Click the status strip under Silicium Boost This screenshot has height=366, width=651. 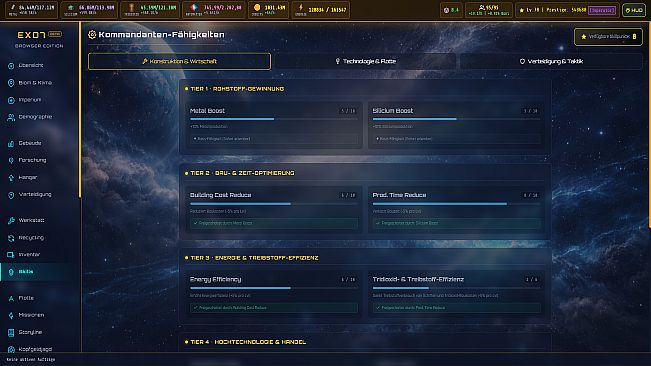[457, 139]
